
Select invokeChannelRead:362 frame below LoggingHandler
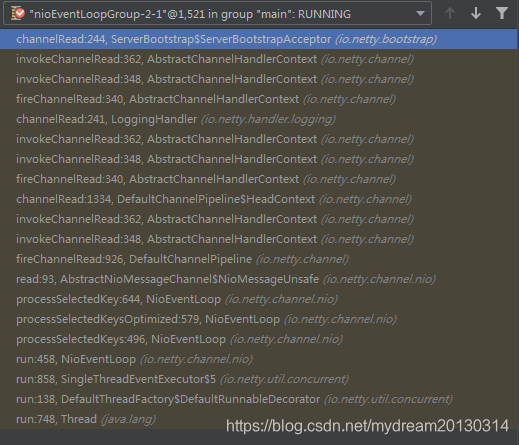[258, 139]
